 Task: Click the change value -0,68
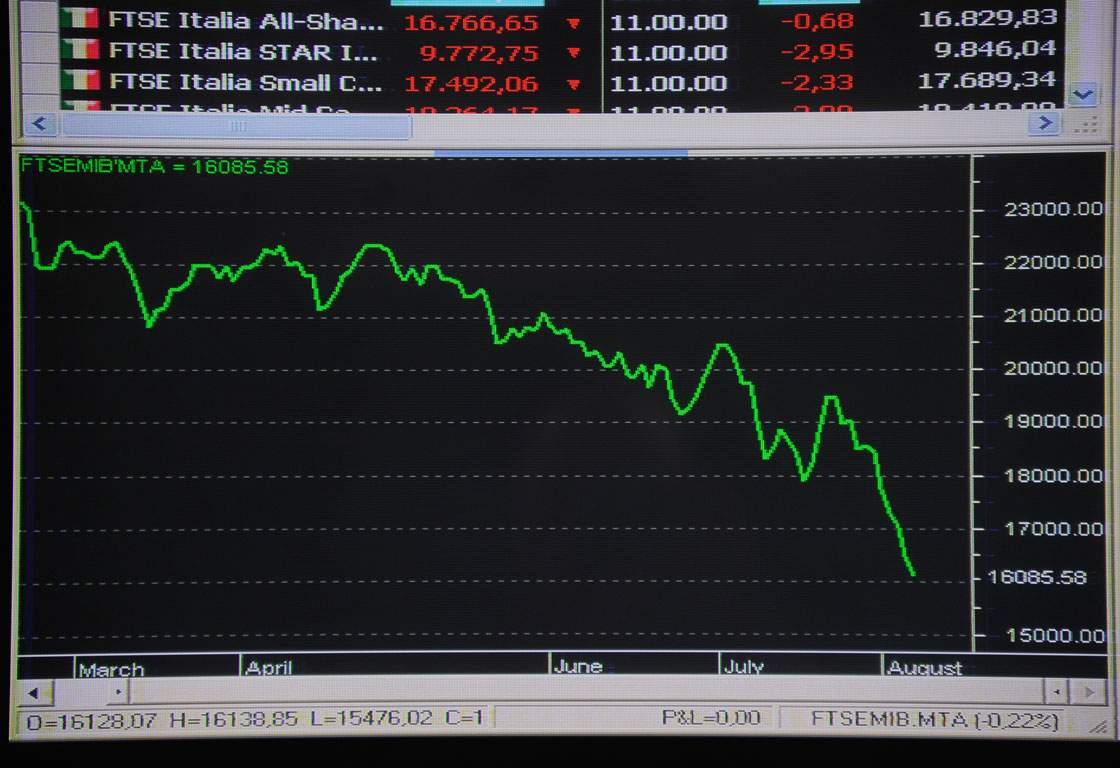point(817,21)
